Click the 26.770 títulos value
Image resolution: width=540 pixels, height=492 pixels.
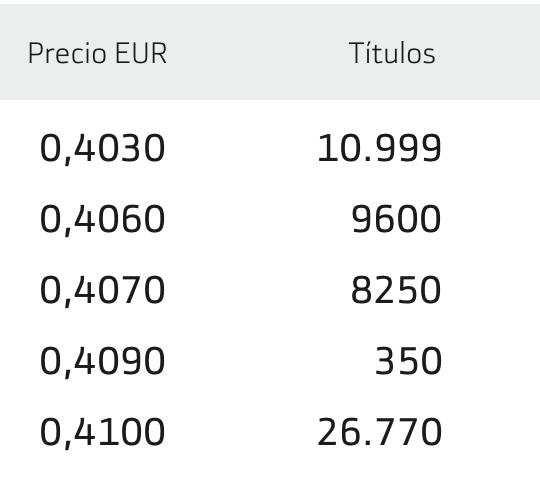pyautogui.click(x=379, y=432)
